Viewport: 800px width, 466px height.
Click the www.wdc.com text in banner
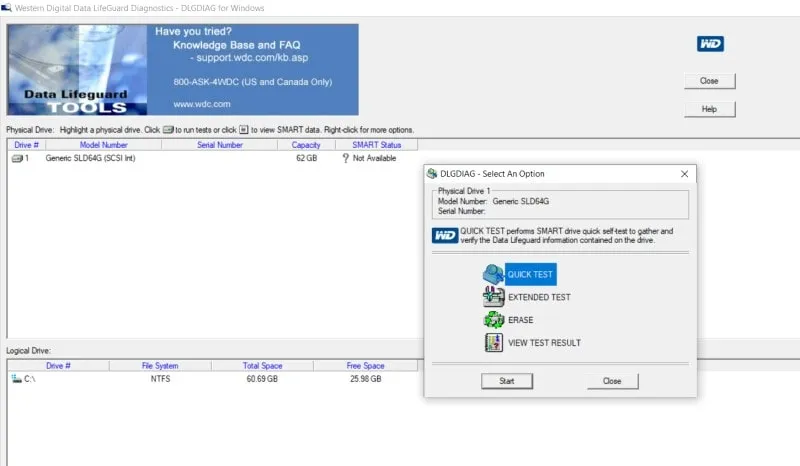202,104
